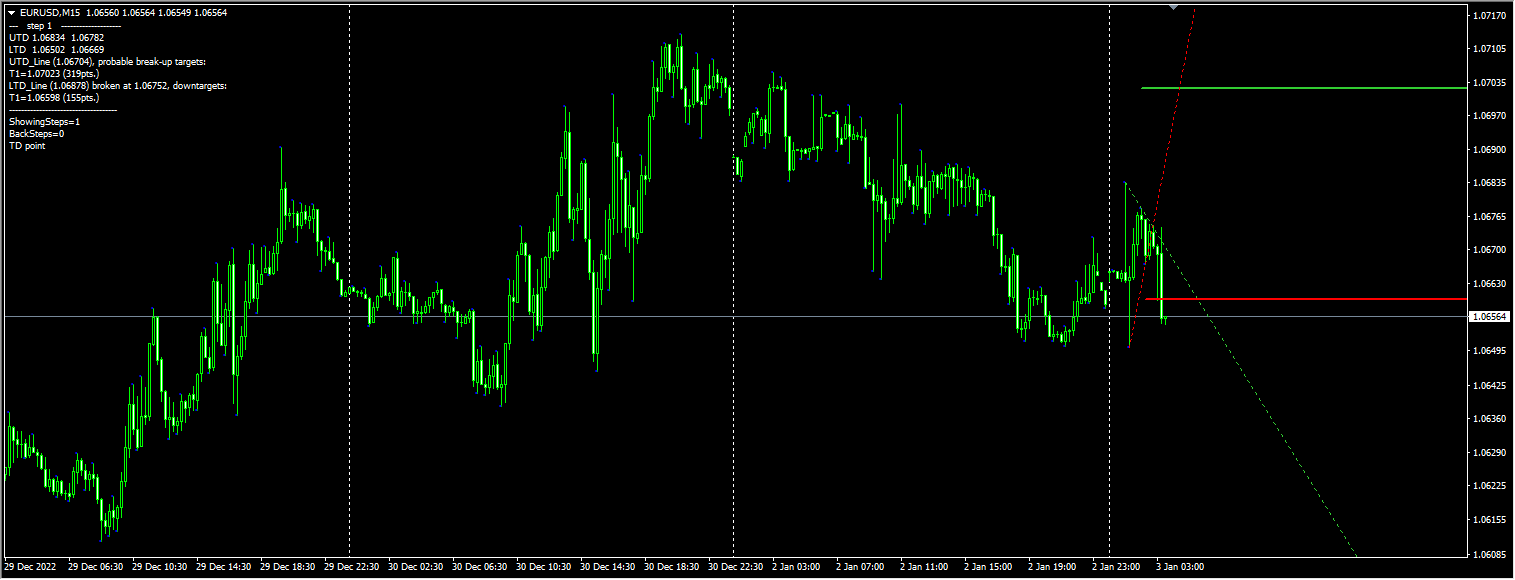
Task: Select the UTD_Line break-up targets text
Action: tap(105, 61)
